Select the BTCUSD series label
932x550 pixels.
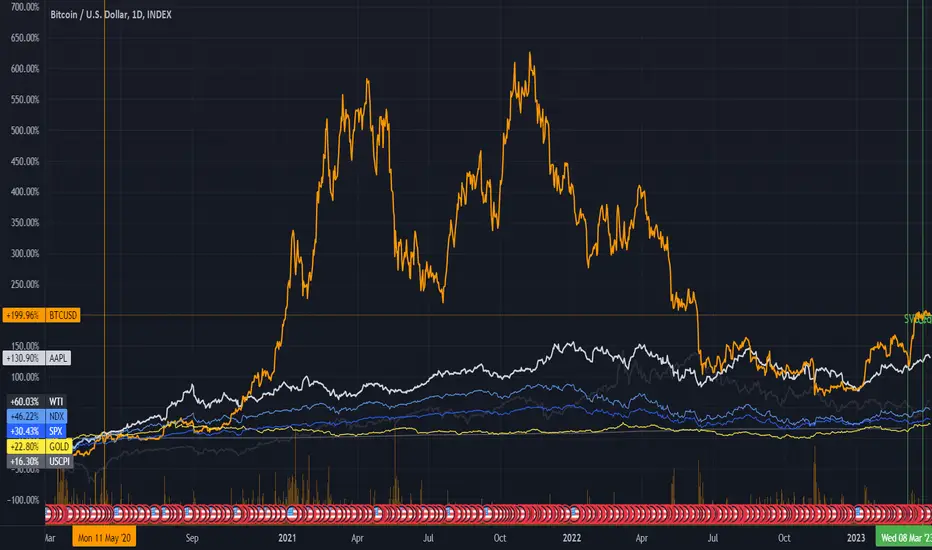coord(63,315)
